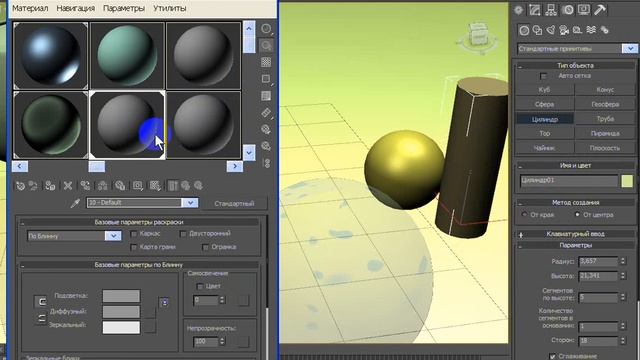The image size is (640, 360).
Task: Uncheck the Сглаживание checkbox
Action: click(552, 356)
